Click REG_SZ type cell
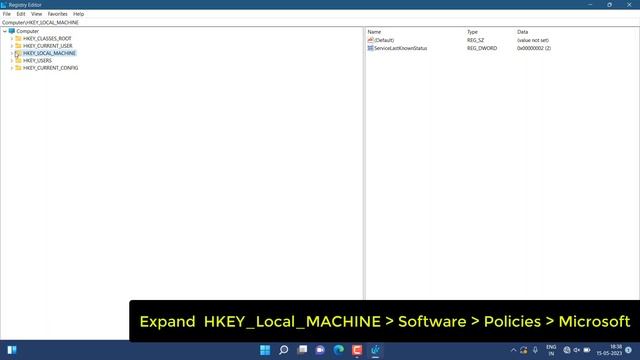This screenshot has width=640, height=360. click(476, 40)
